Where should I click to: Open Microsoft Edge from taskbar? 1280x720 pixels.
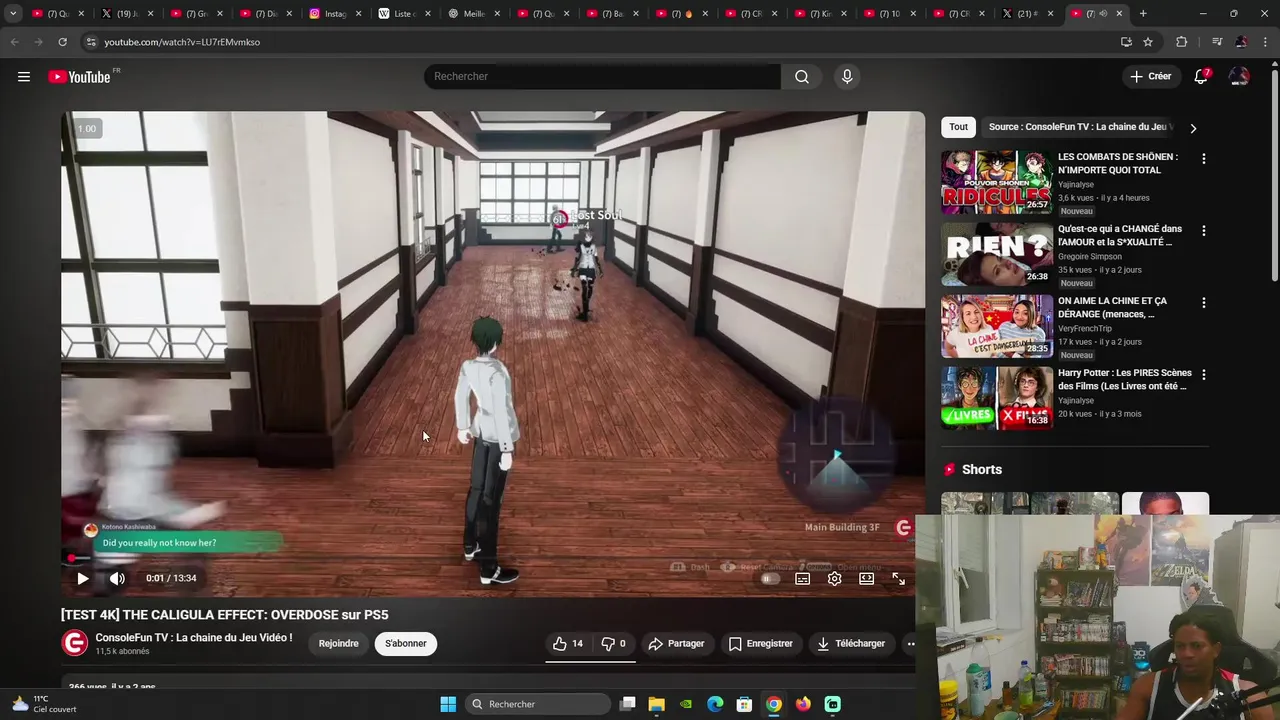point(715,704)
